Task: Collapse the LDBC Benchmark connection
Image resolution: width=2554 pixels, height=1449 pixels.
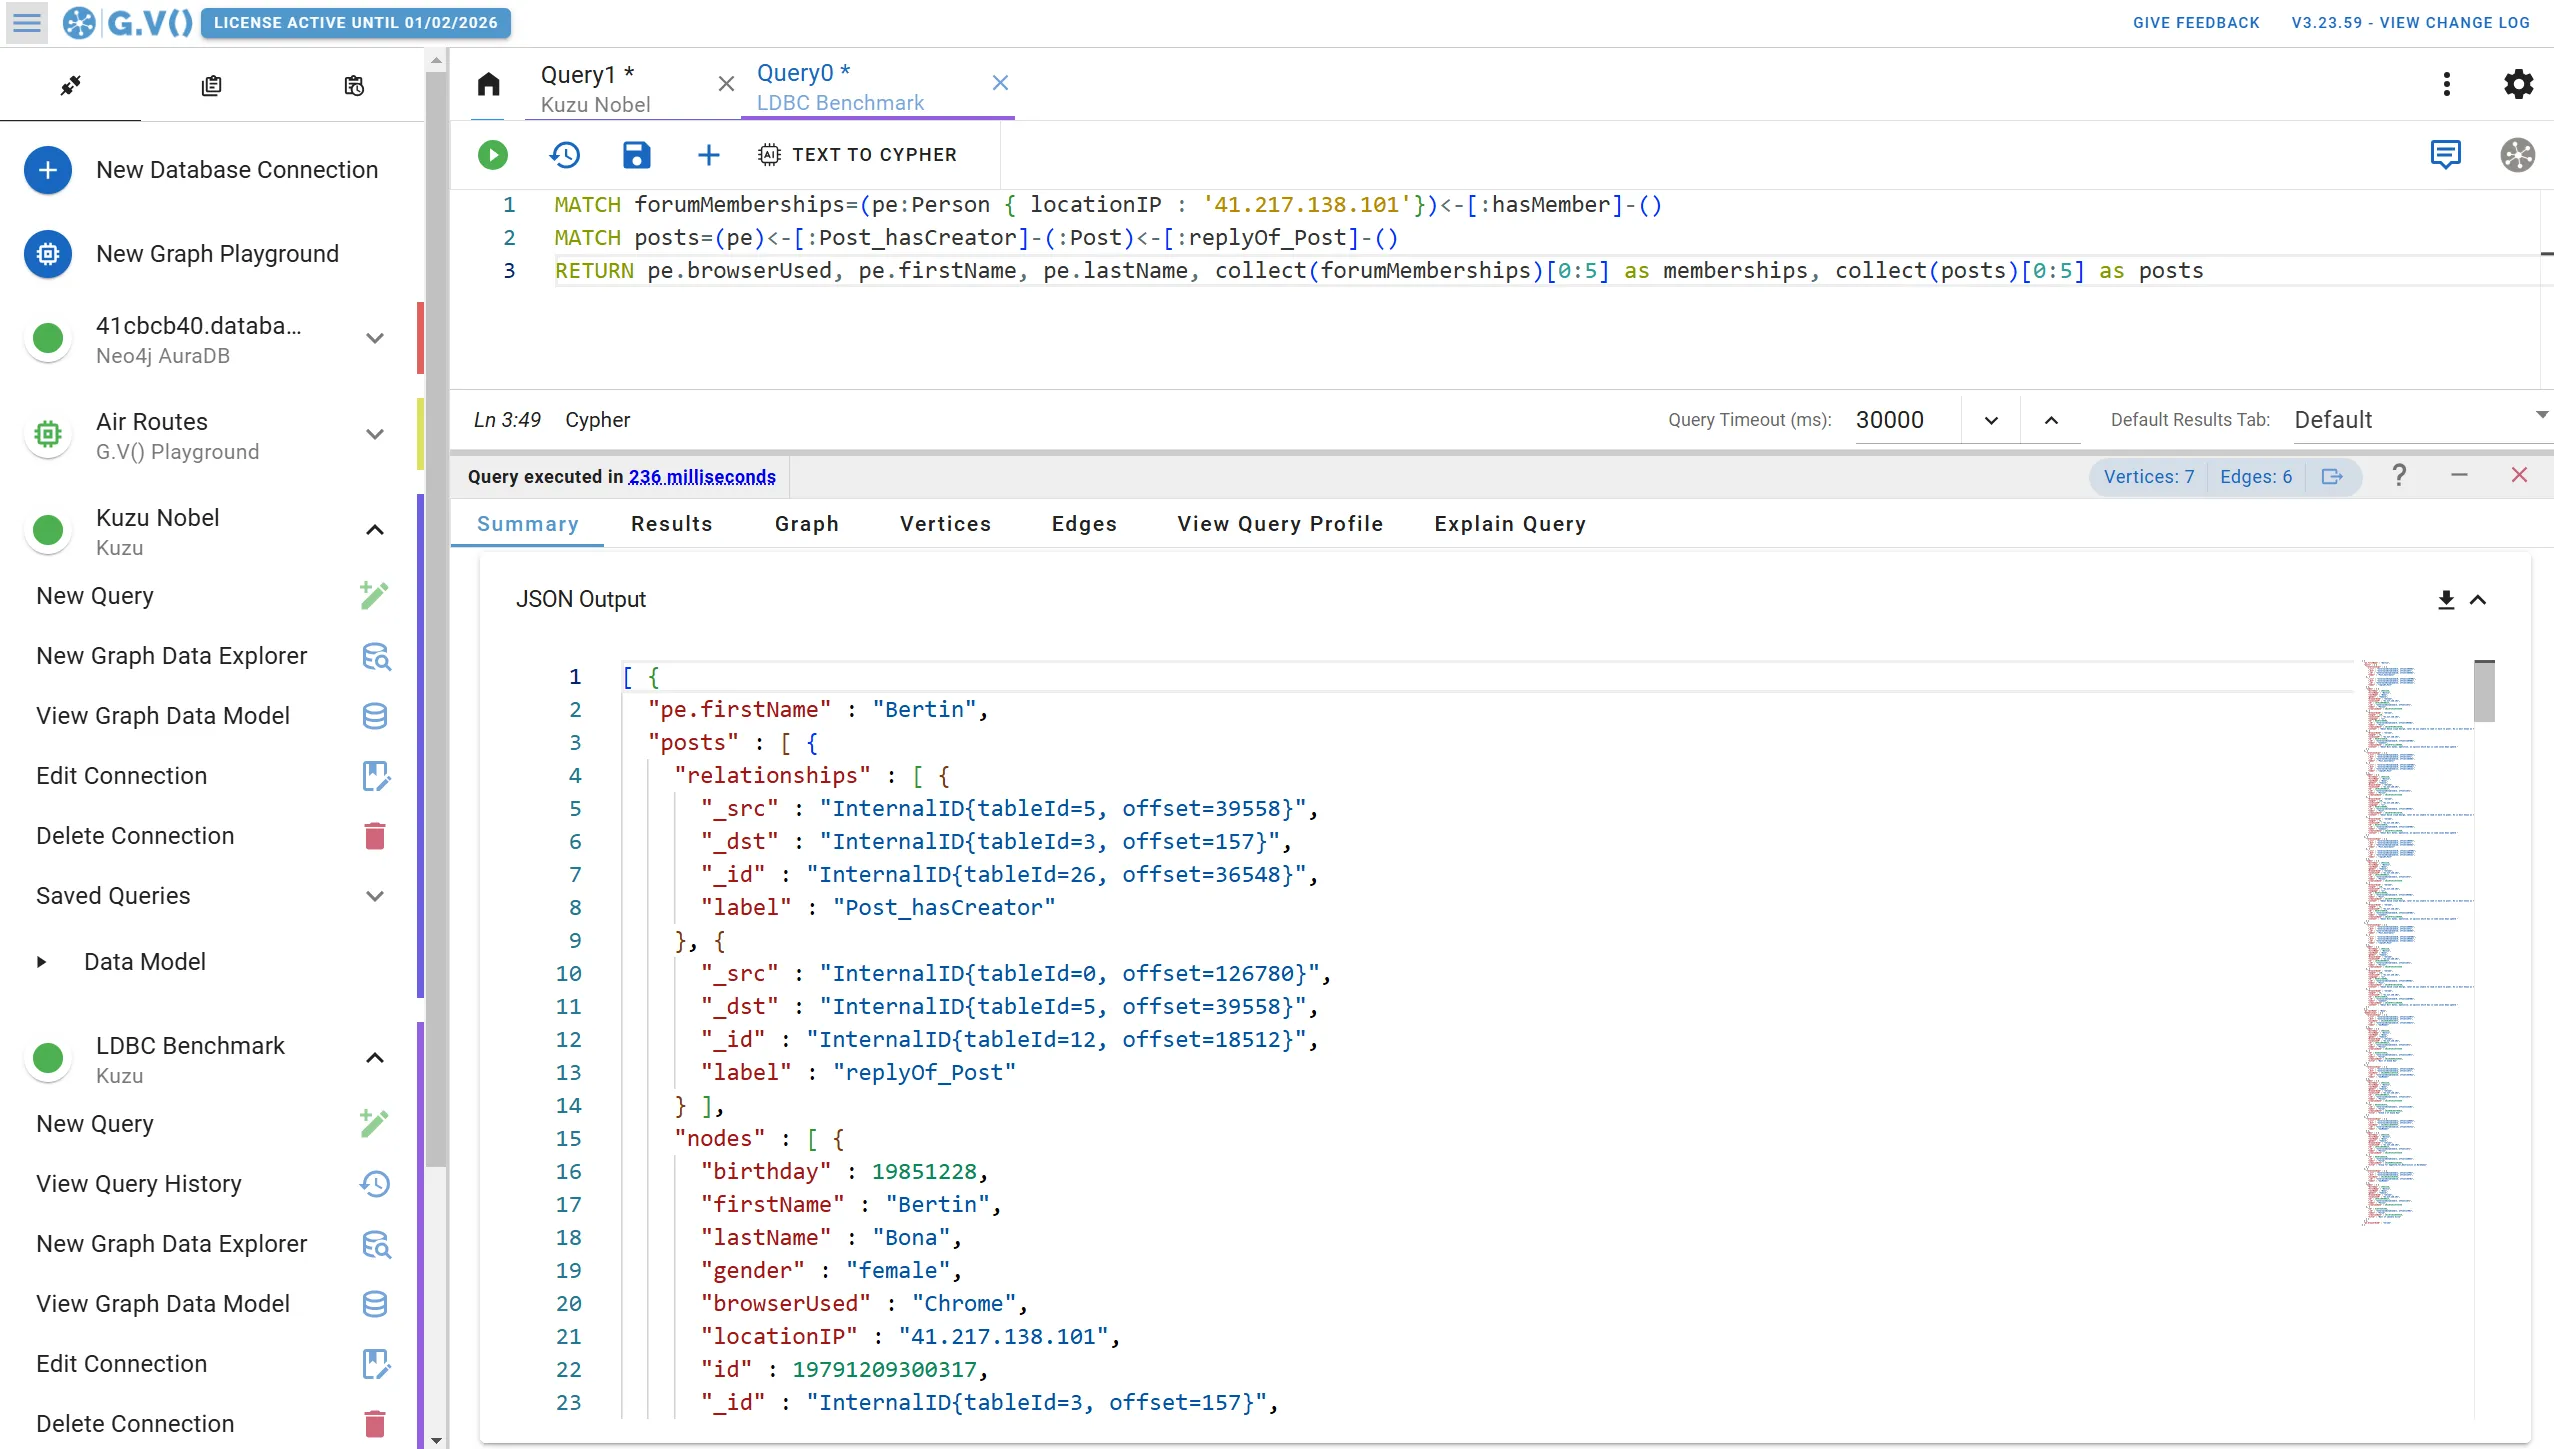Action: tap(375, 1059)
